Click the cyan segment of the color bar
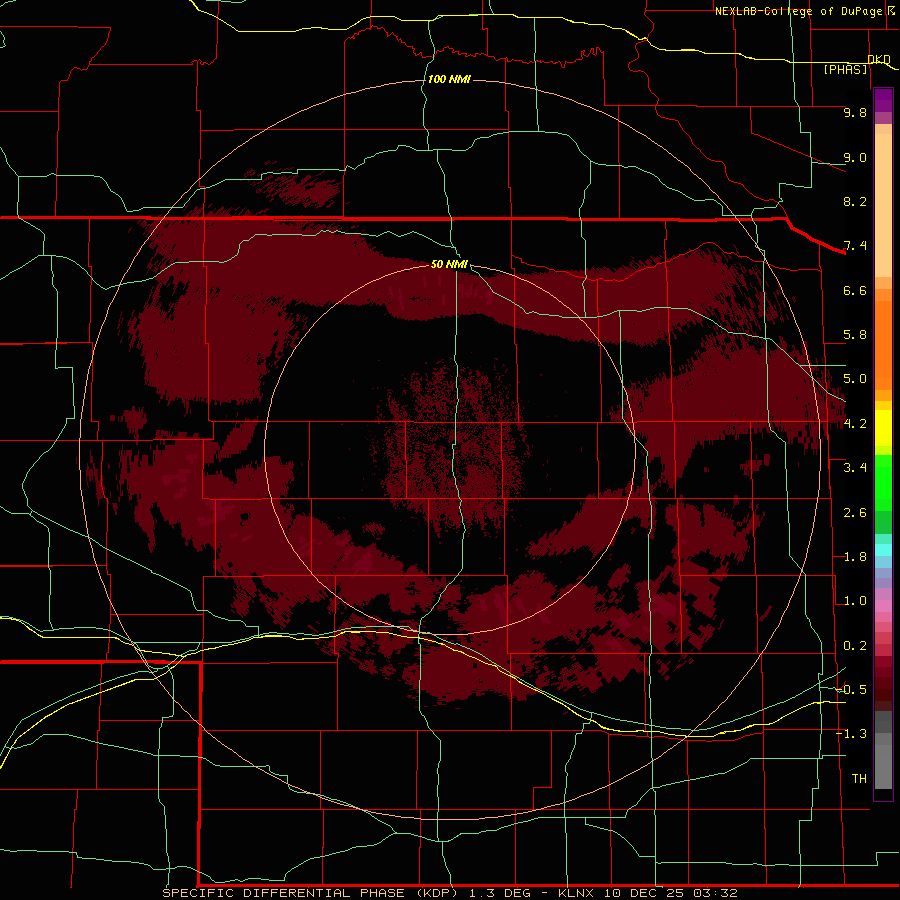The image size is (900, 900). (x=883, y=550)
